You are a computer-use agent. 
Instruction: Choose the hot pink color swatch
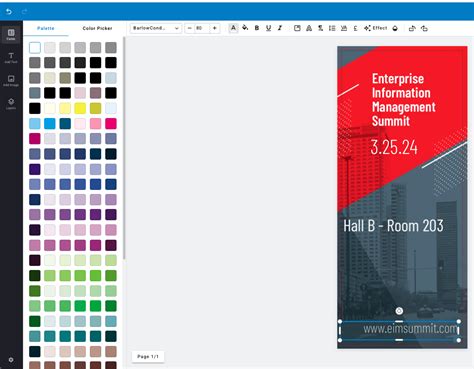click(x=111, y=124)
